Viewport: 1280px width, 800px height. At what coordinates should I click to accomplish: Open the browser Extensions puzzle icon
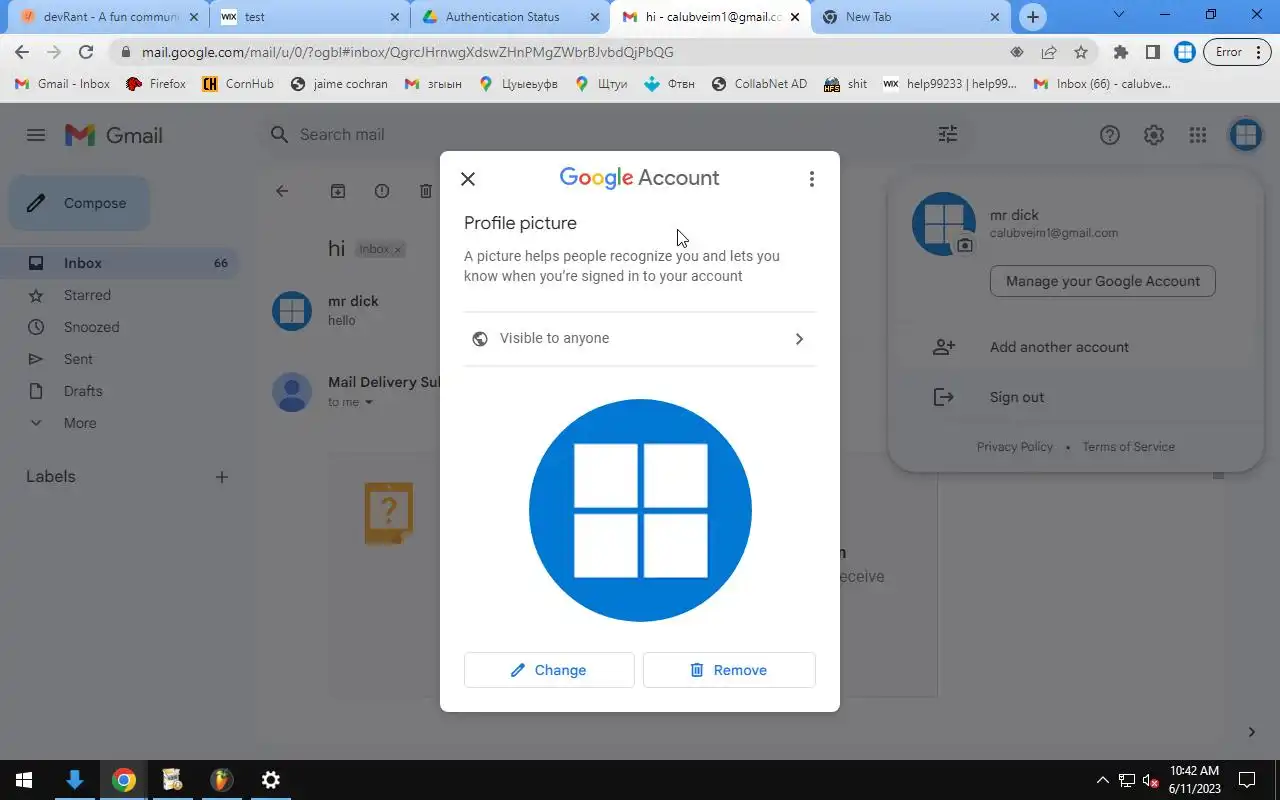[x=1121, y=52]
